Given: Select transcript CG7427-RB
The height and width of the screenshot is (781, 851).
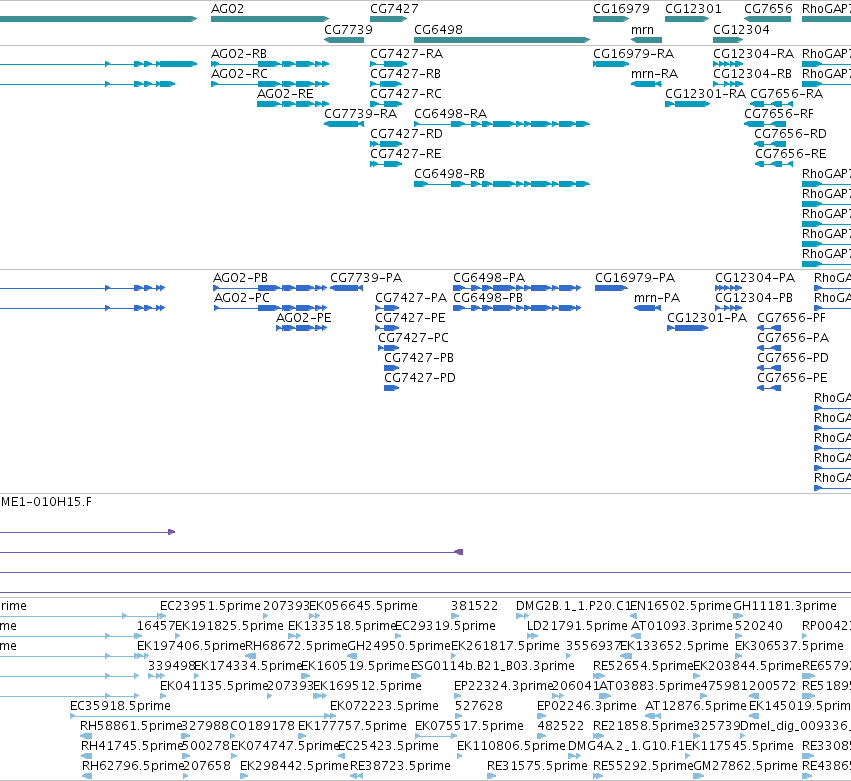Looking at the screenshot, I should [x=386, y=84].
